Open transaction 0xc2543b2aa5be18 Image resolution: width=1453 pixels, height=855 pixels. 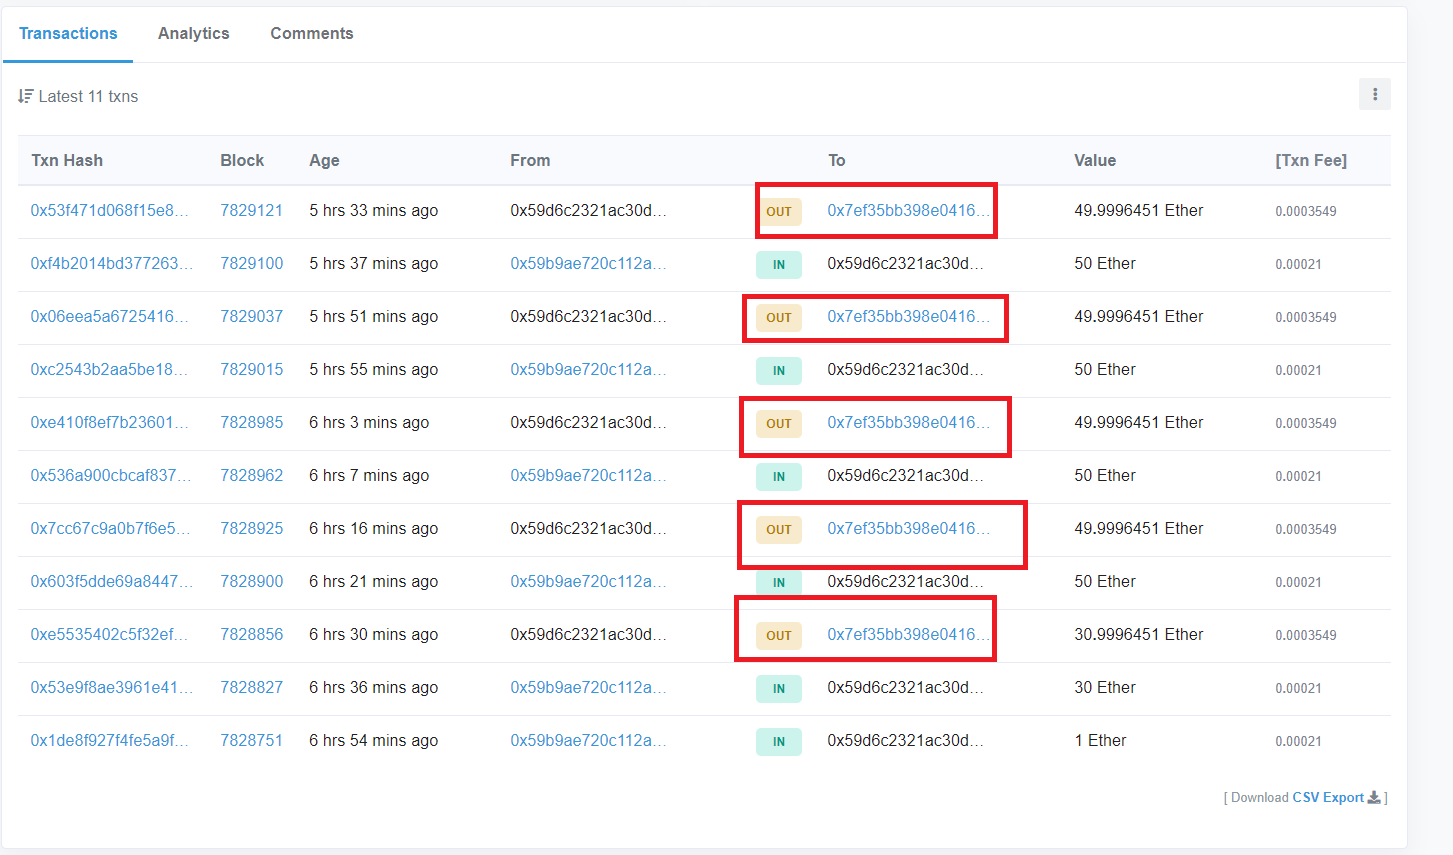(111, 369)
